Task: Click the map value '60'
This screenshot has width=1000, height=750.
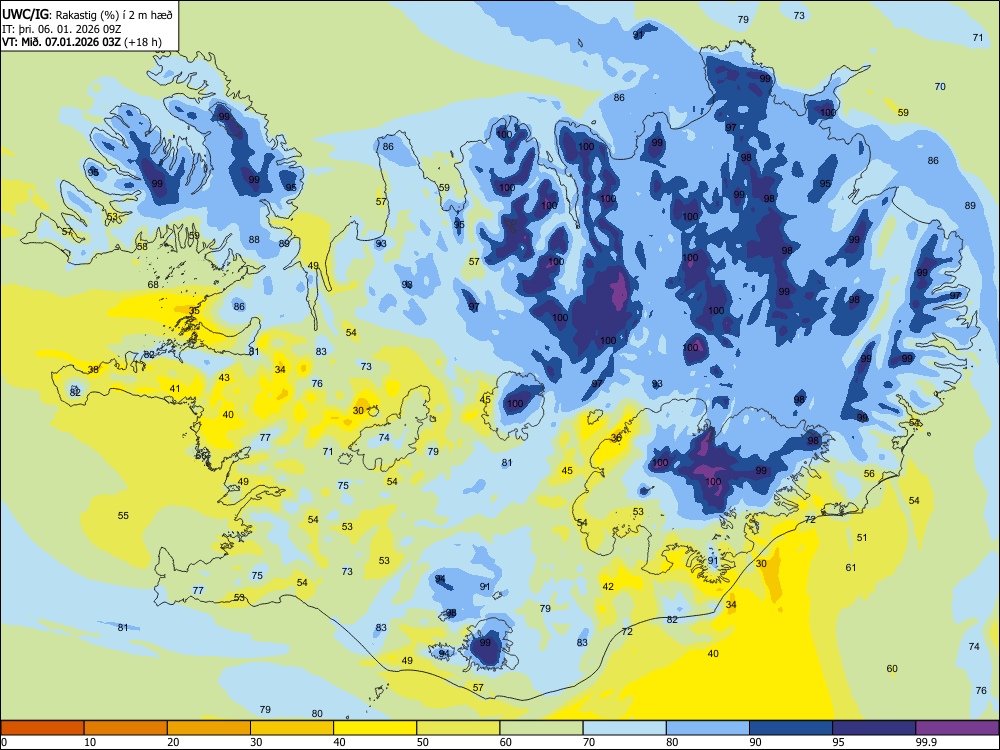Action: (x=892, y=668)
